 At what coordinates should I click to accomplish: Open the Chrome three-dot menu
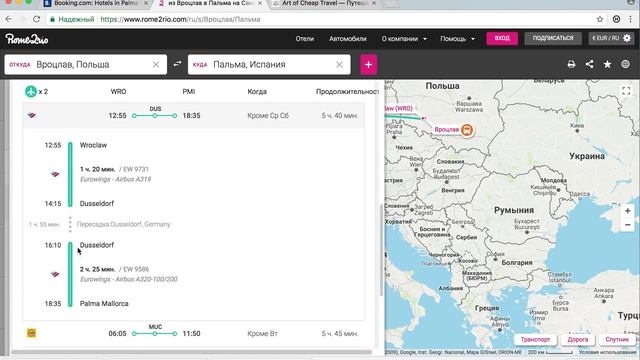631,19
